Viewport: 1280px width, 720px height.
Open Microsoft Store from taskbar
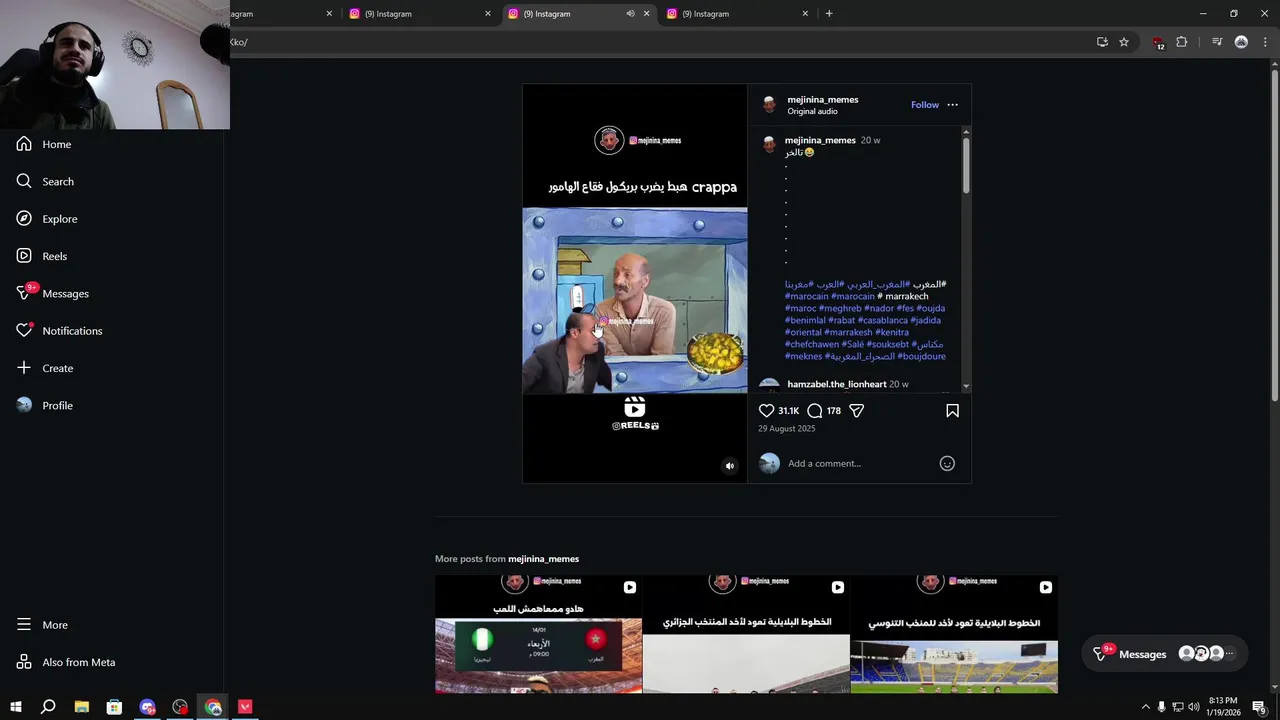point(114,707)
